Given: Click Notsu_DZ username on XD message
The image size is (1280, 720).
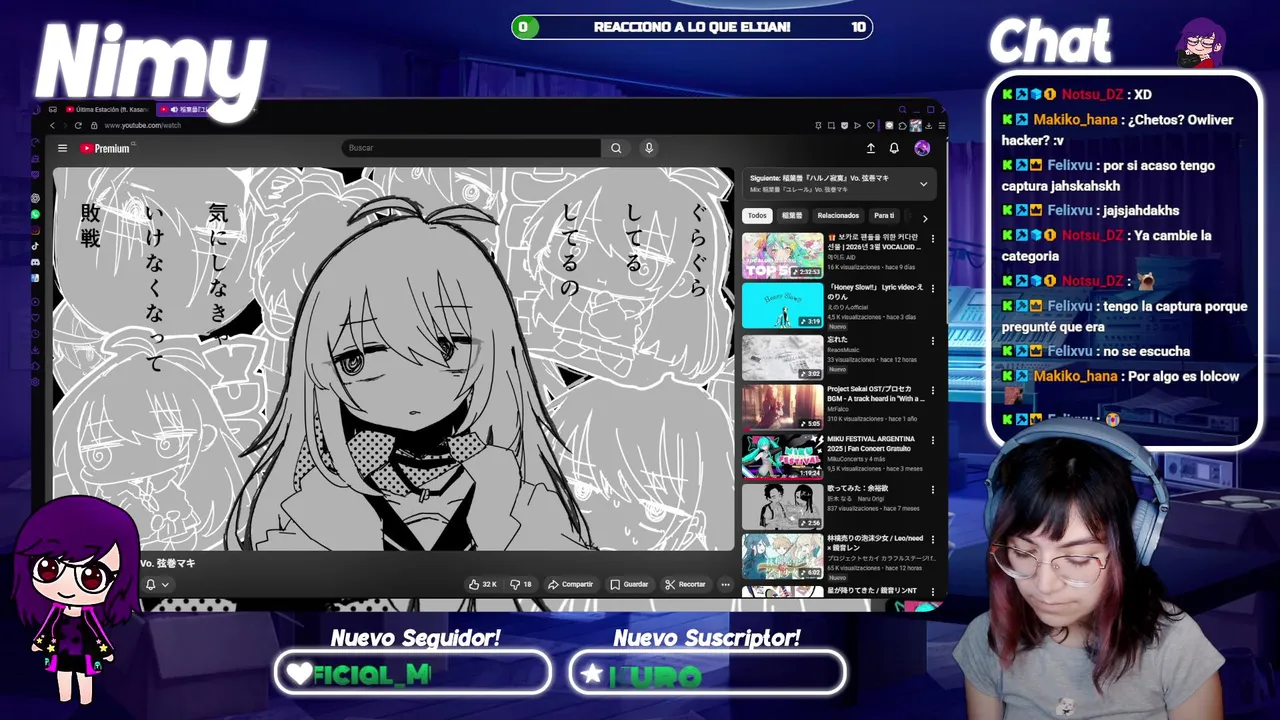Looking at the screenshot, I should [x=1092, y=94].
